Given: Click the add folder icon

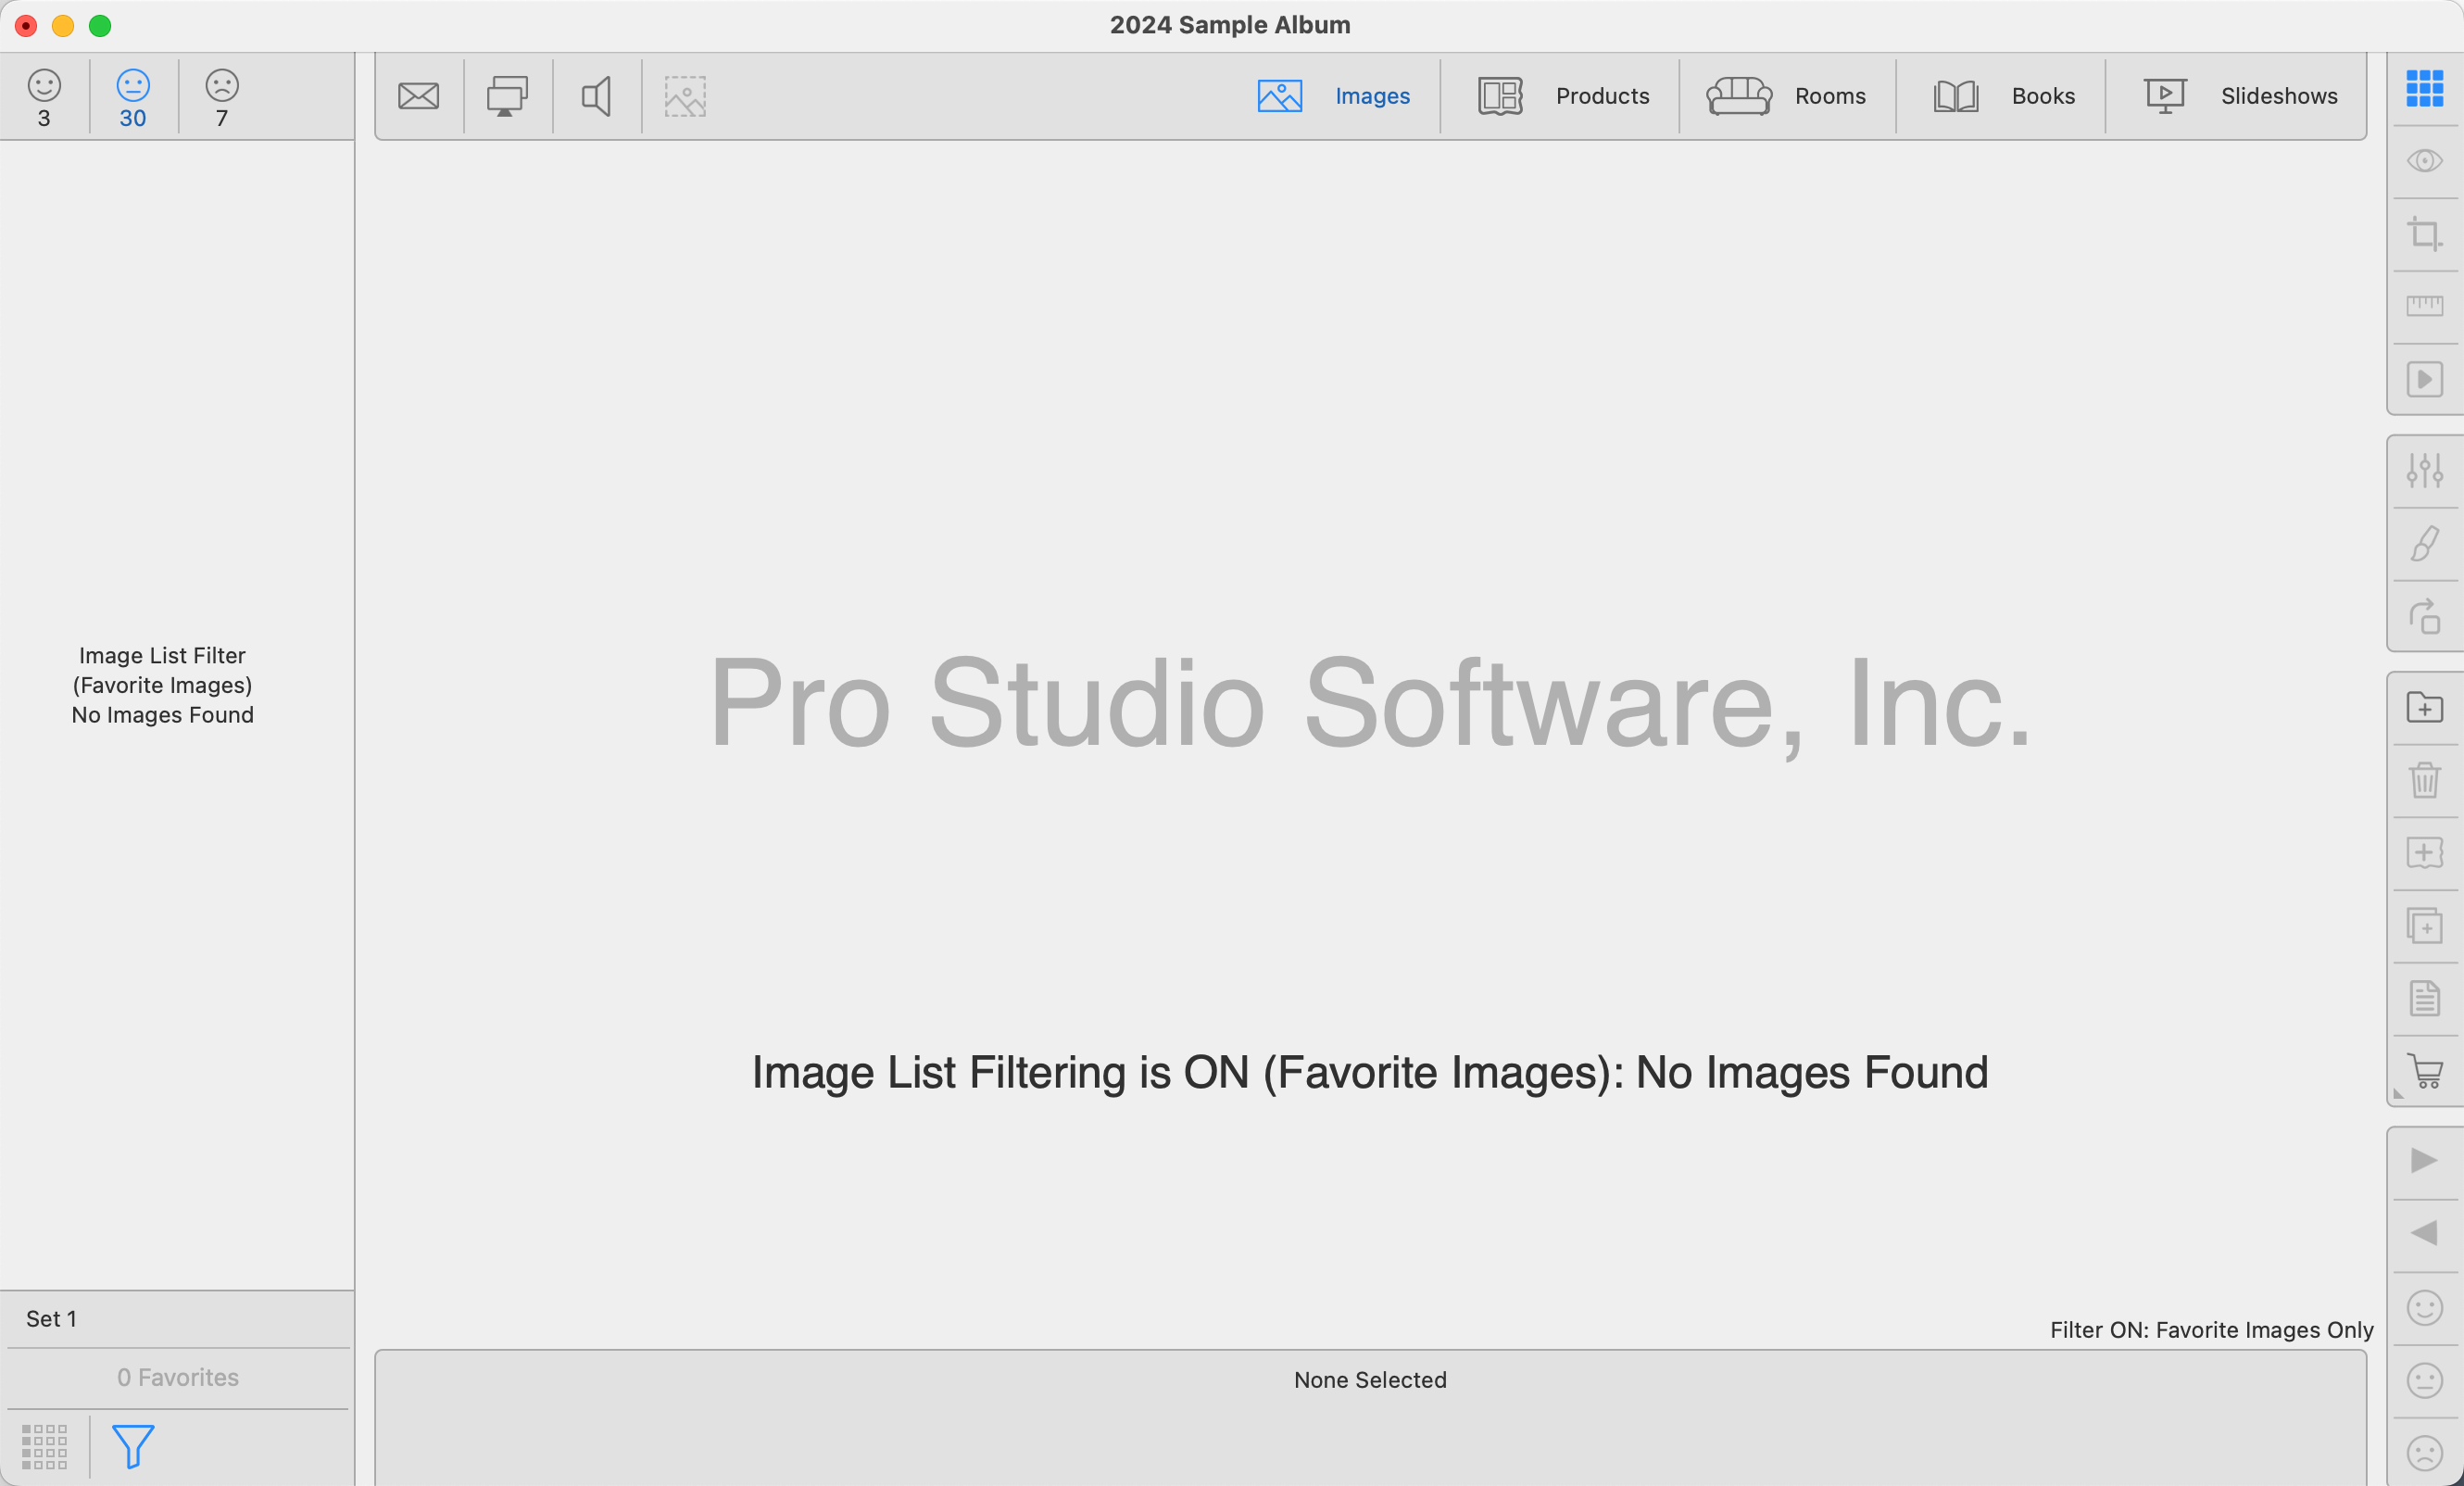Looking at the screenshot, I should (x=2424, y=707).
